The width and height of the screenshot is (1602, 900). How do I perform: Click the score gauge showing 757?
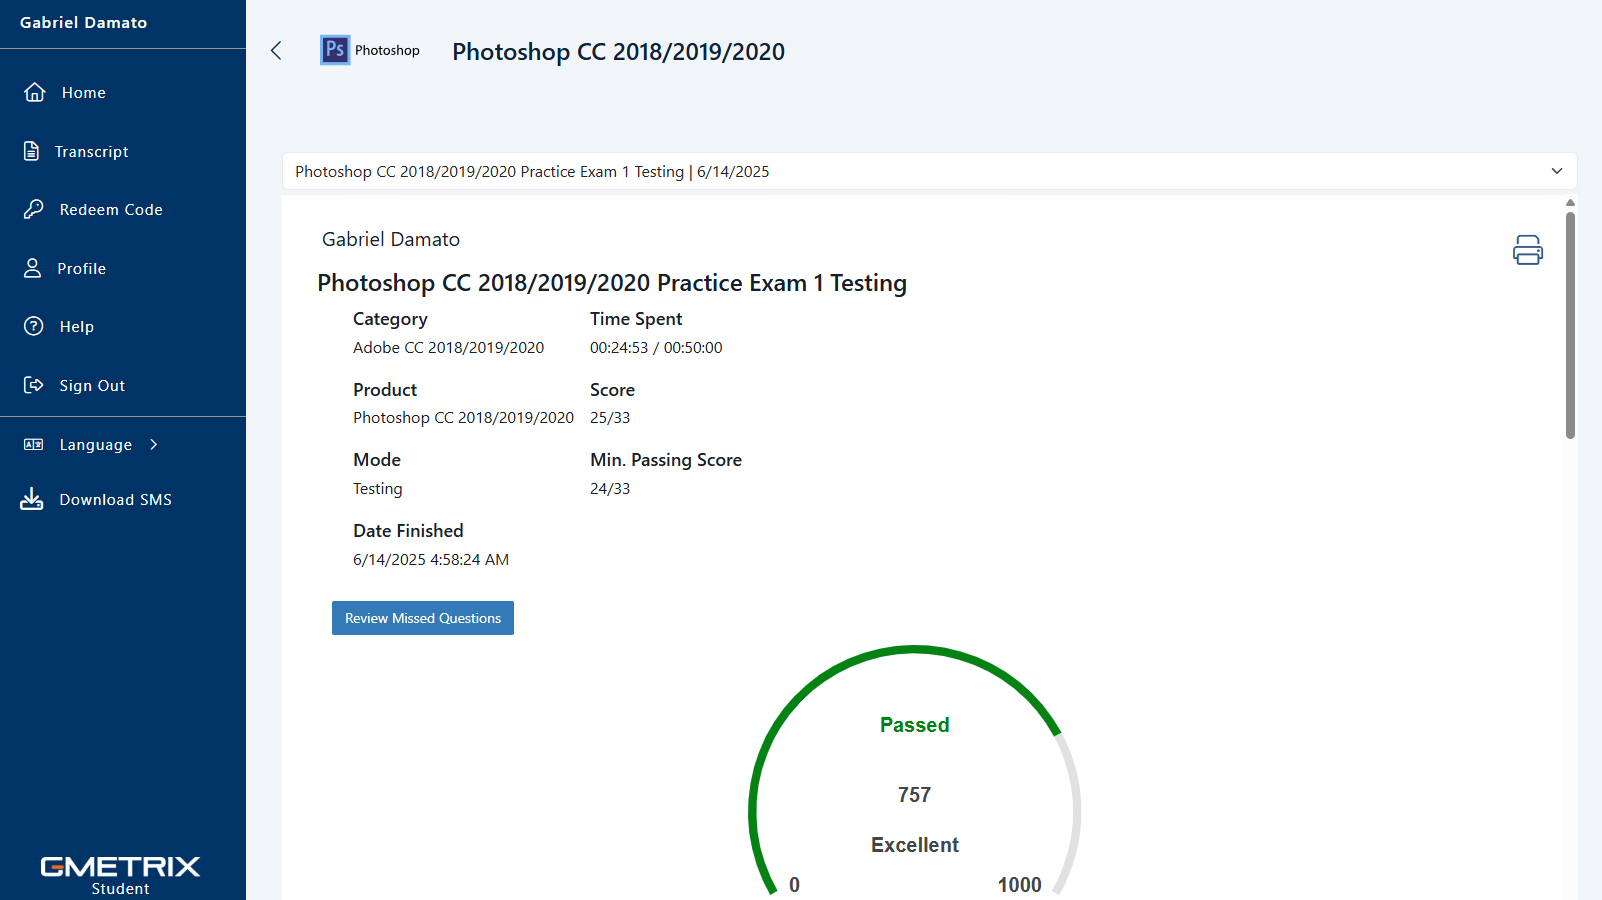(914, 795)
